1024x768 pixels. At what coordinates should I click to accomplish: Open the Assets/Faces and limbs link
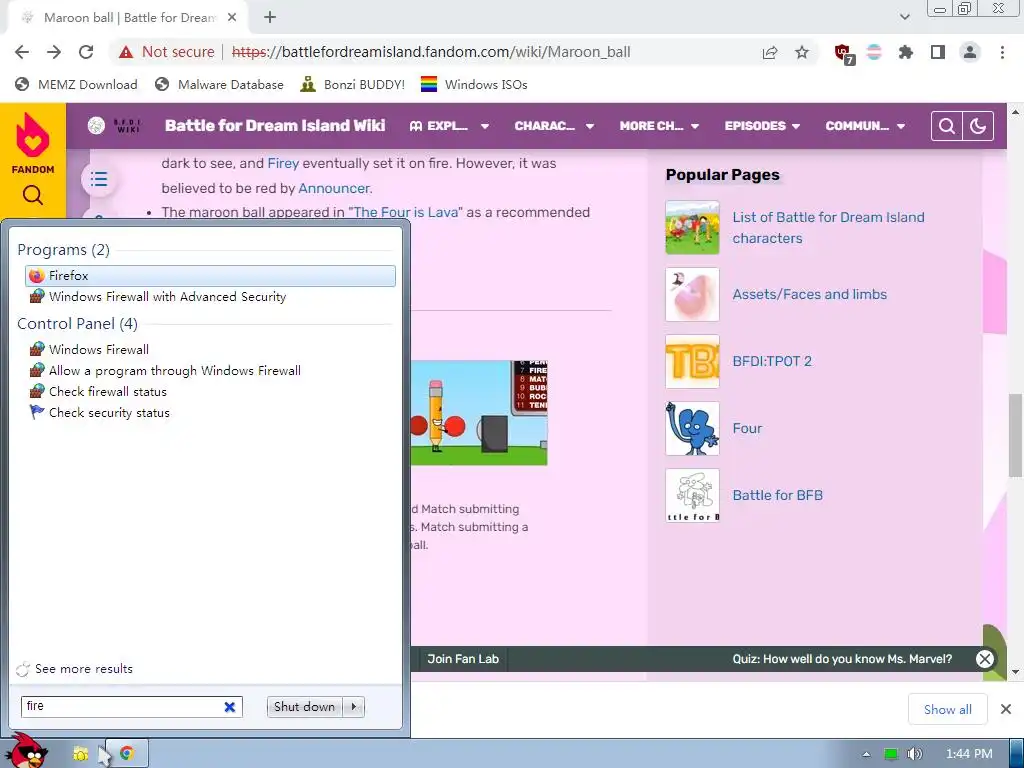click(809, 295)
